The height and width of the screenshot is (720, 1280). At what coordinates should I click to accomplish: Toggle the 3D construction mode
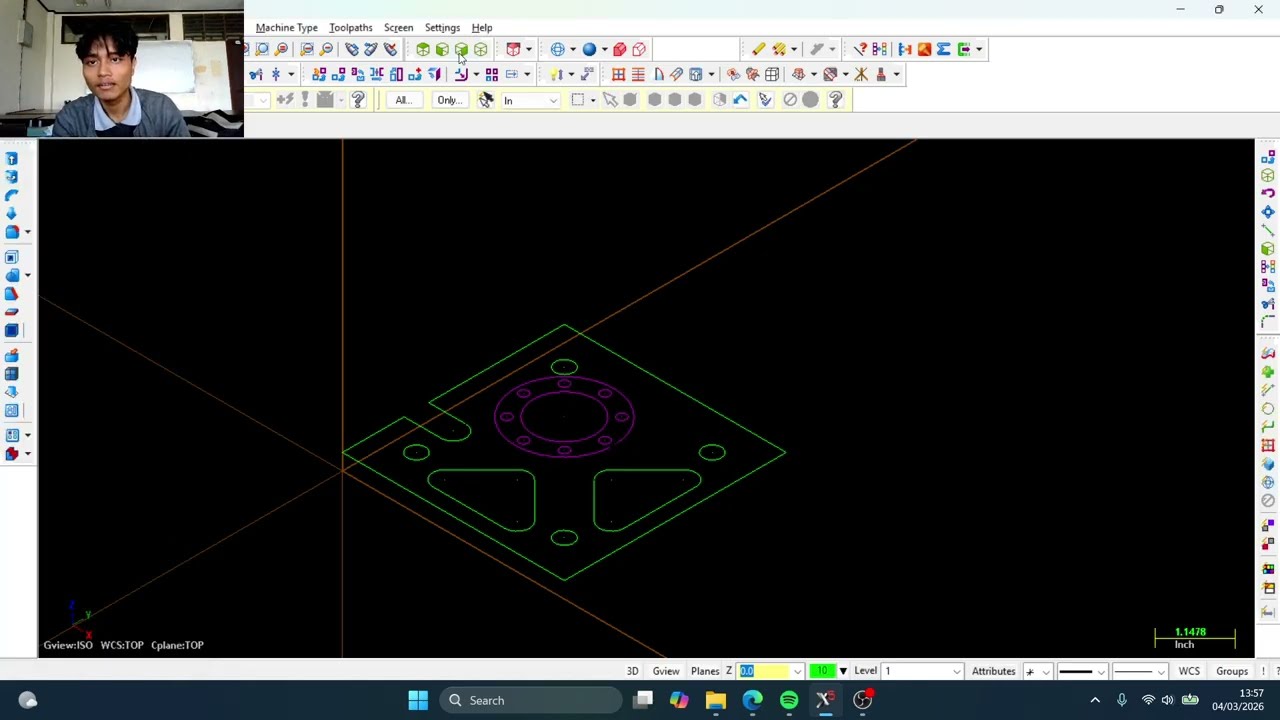point(632,671)
